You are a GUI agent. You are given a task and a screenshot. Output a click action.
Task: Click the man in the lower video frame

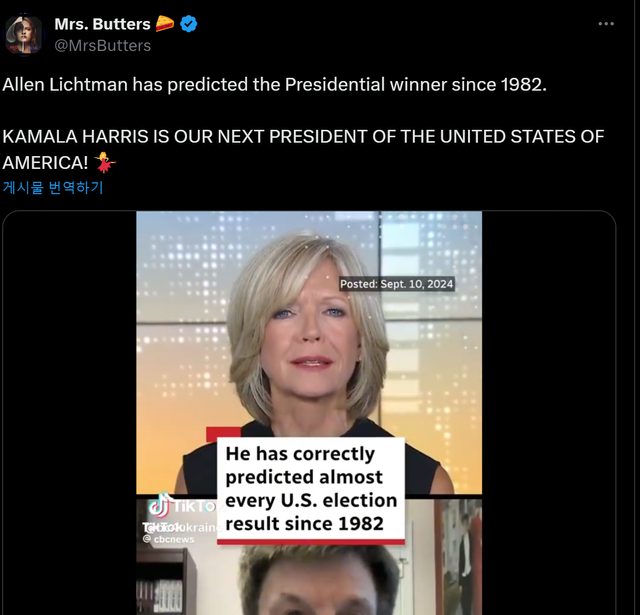[315, 585]
